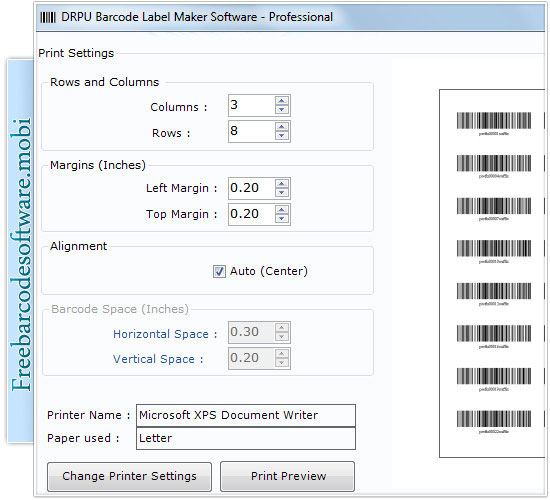Click the Columns value field
This screenshot has height=500, width=550.
click(251, 105)
